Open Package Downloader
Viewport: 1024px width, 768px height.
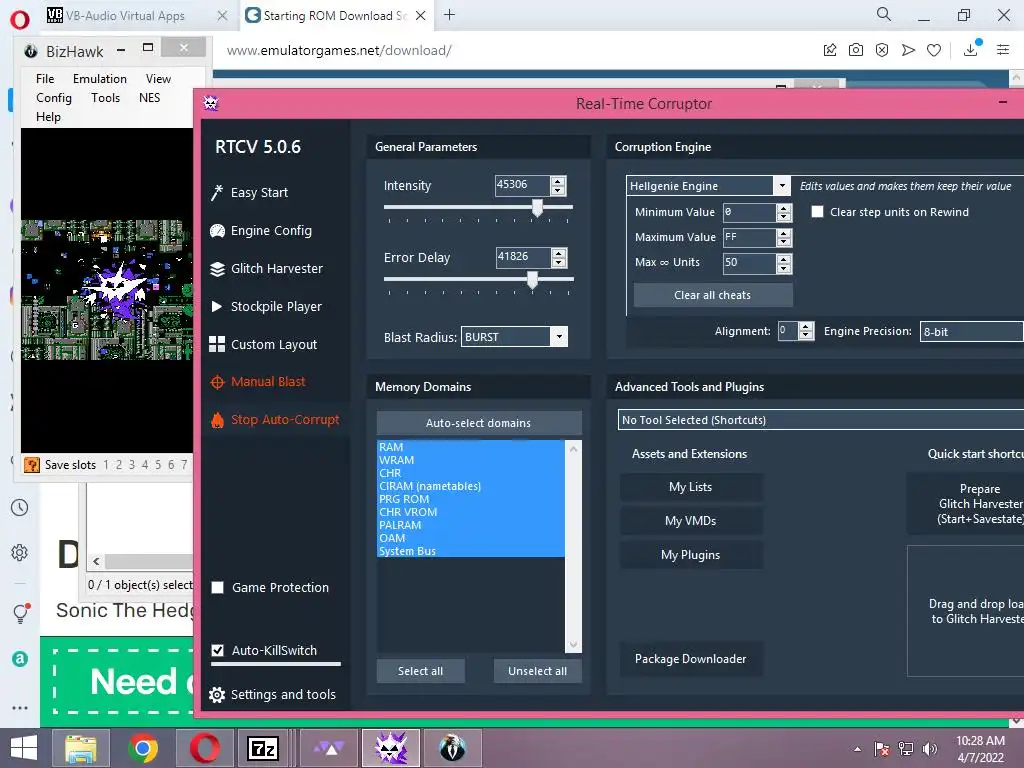690,659
